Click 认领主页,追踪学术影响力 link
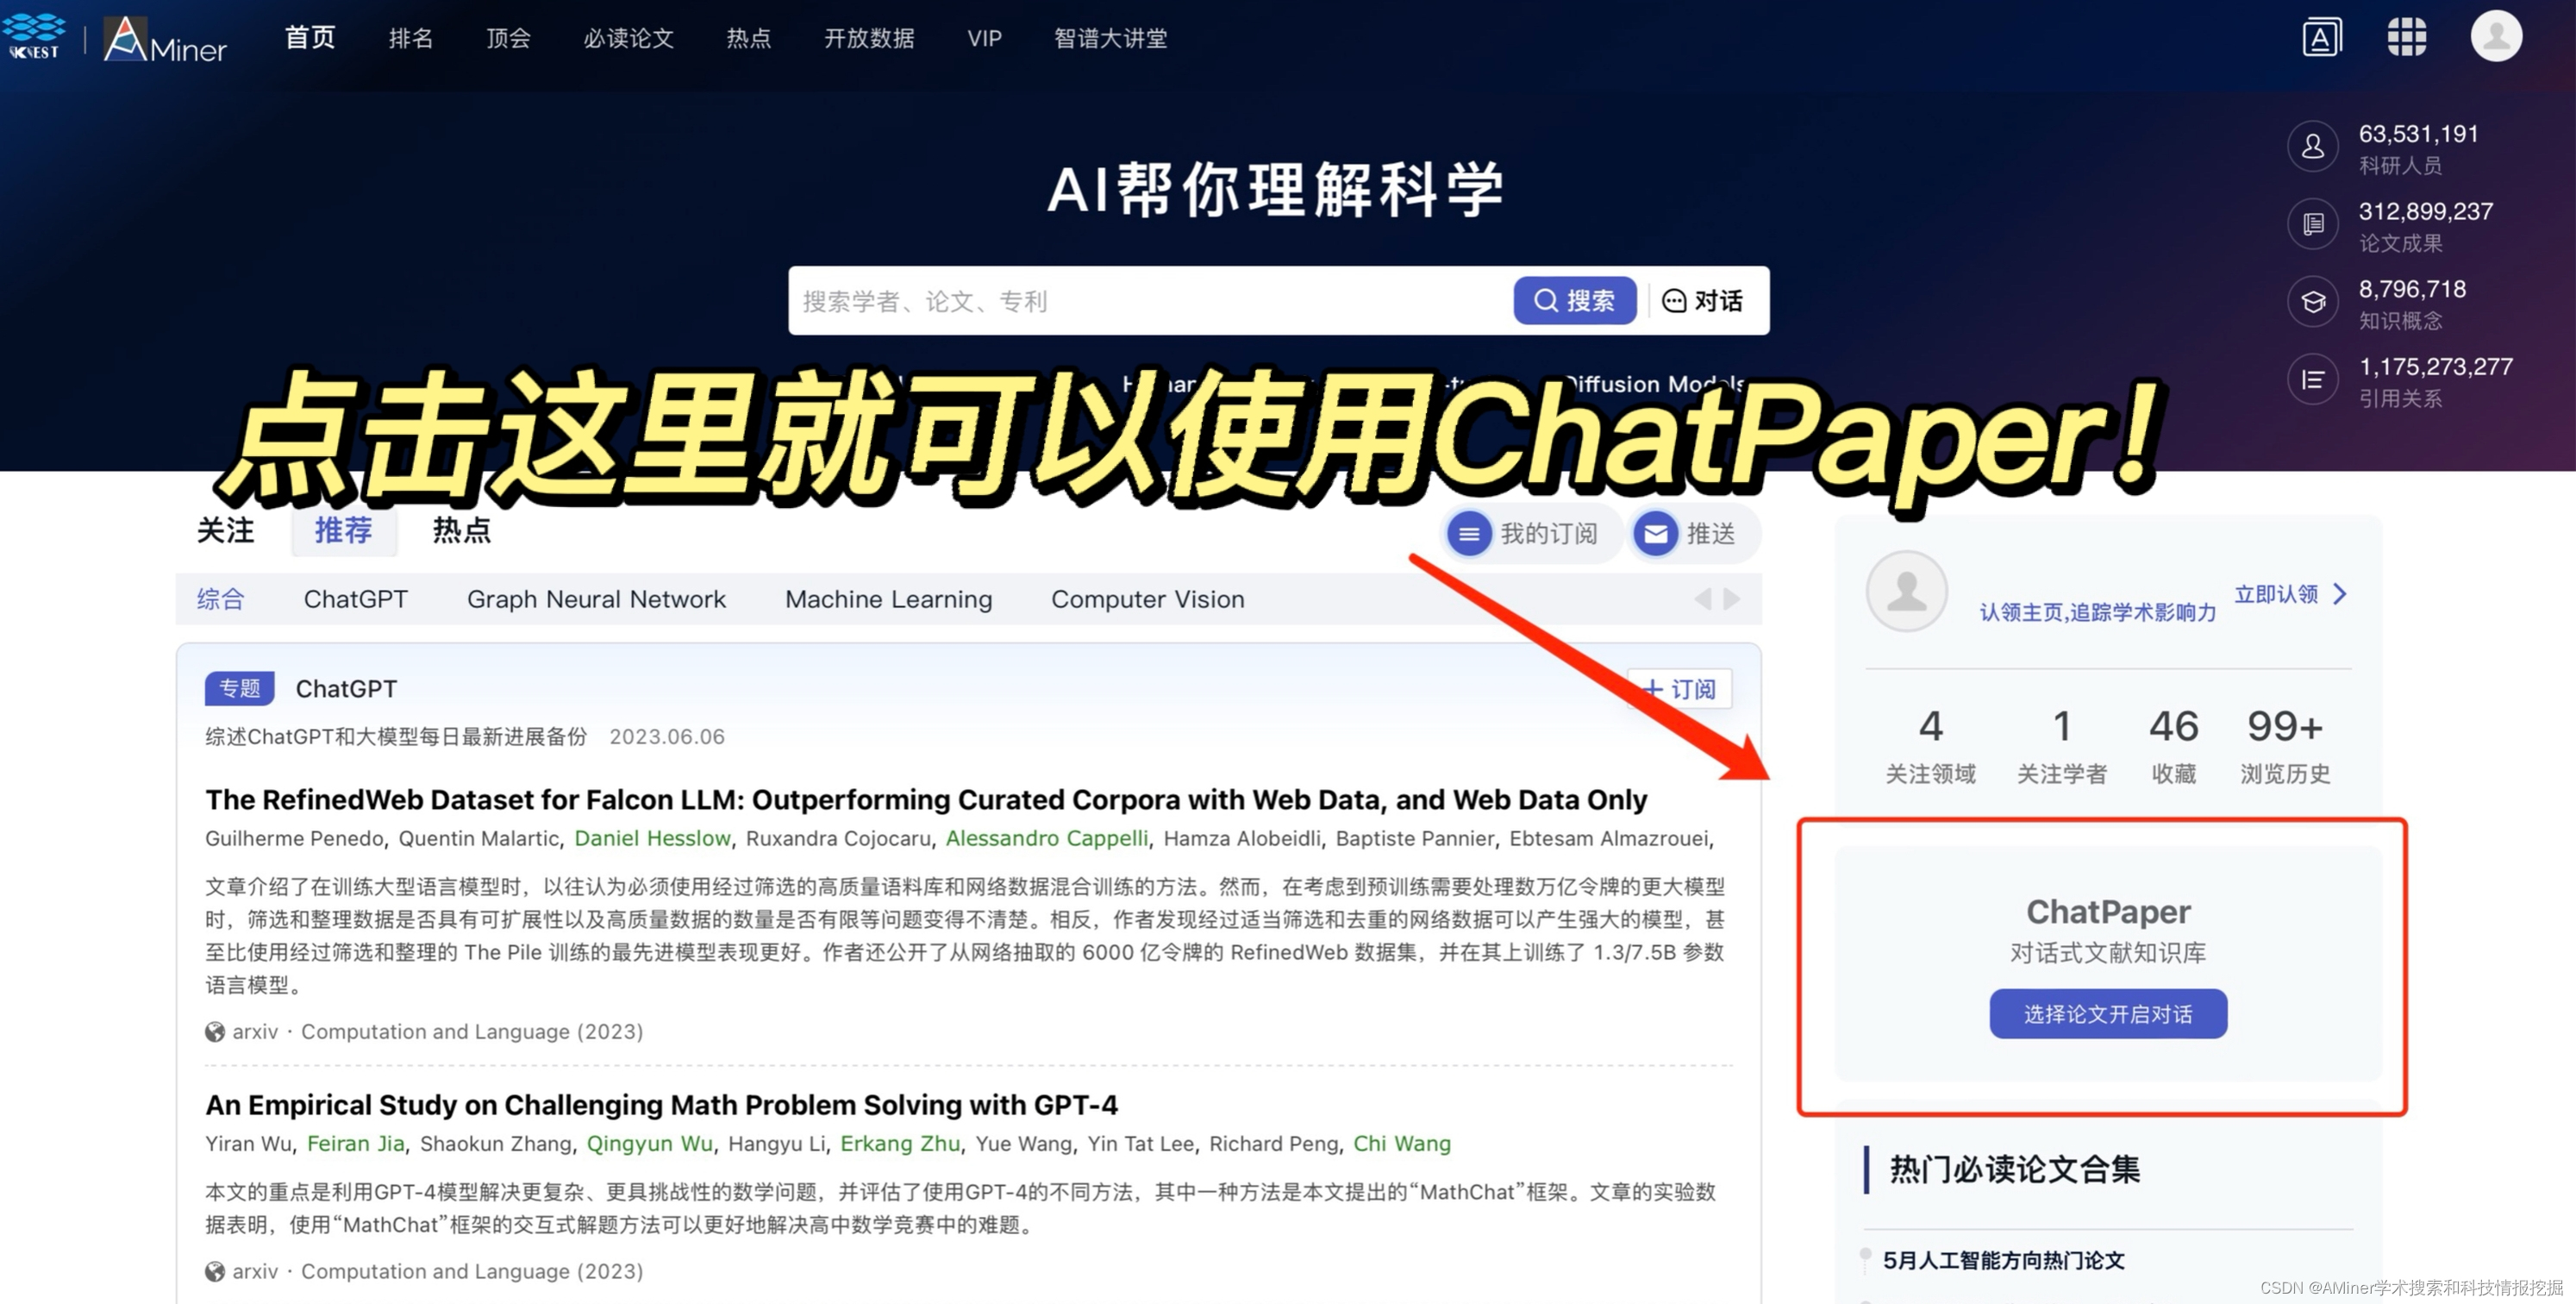 [x=2098, y=613]
